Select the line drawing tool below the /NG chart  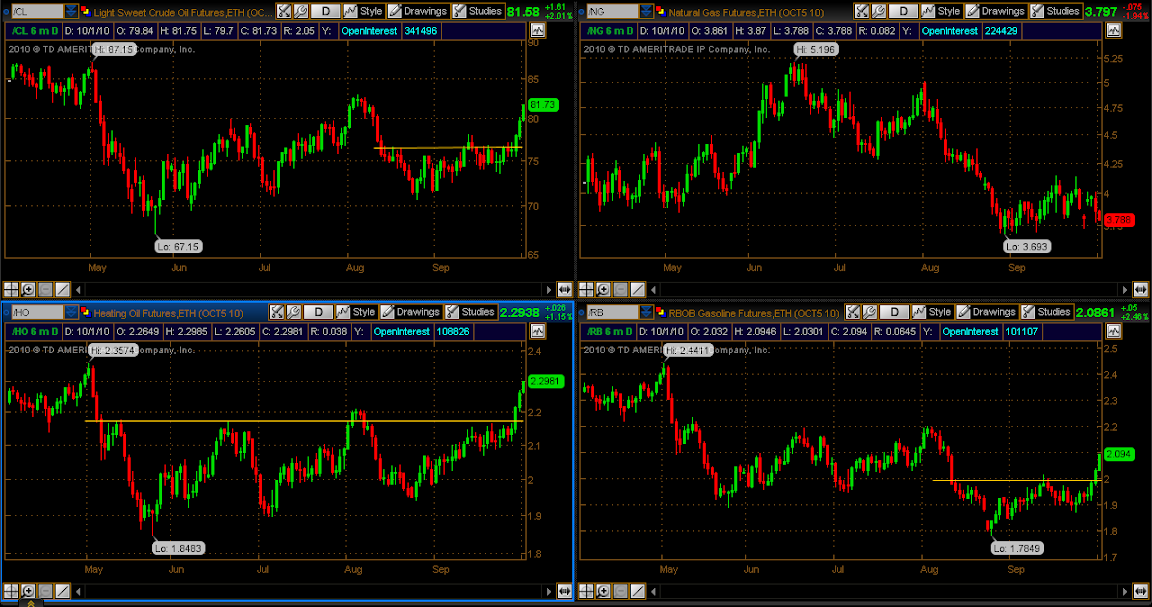(638, 290)
